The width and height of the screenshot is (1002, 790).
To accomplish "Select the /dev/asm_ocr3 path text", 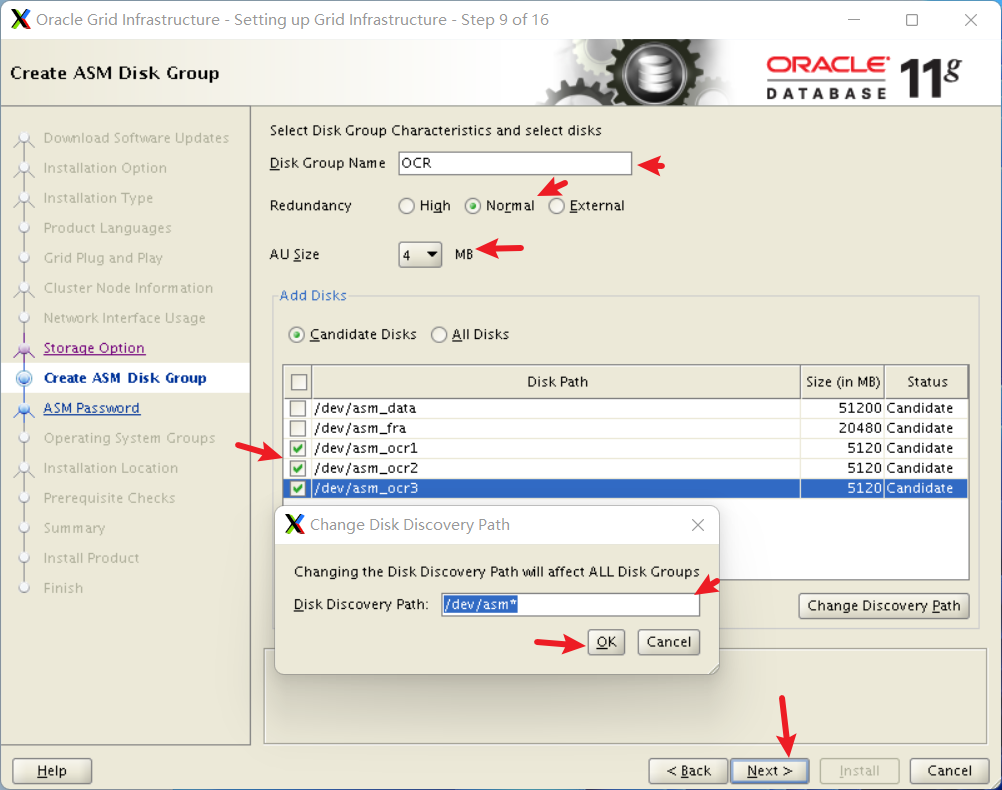I will [366, 488].
